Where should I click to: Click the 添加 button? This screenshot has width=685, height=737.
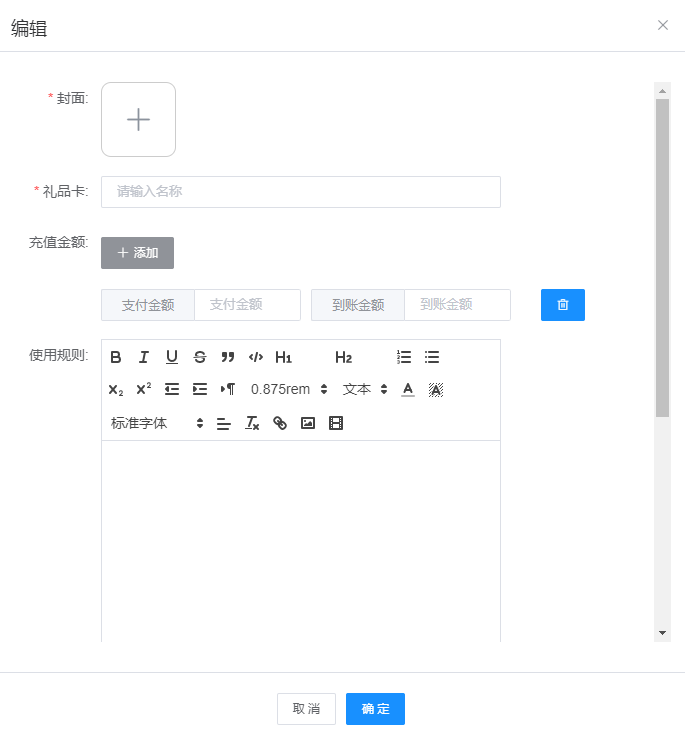(x=137, y=253)
